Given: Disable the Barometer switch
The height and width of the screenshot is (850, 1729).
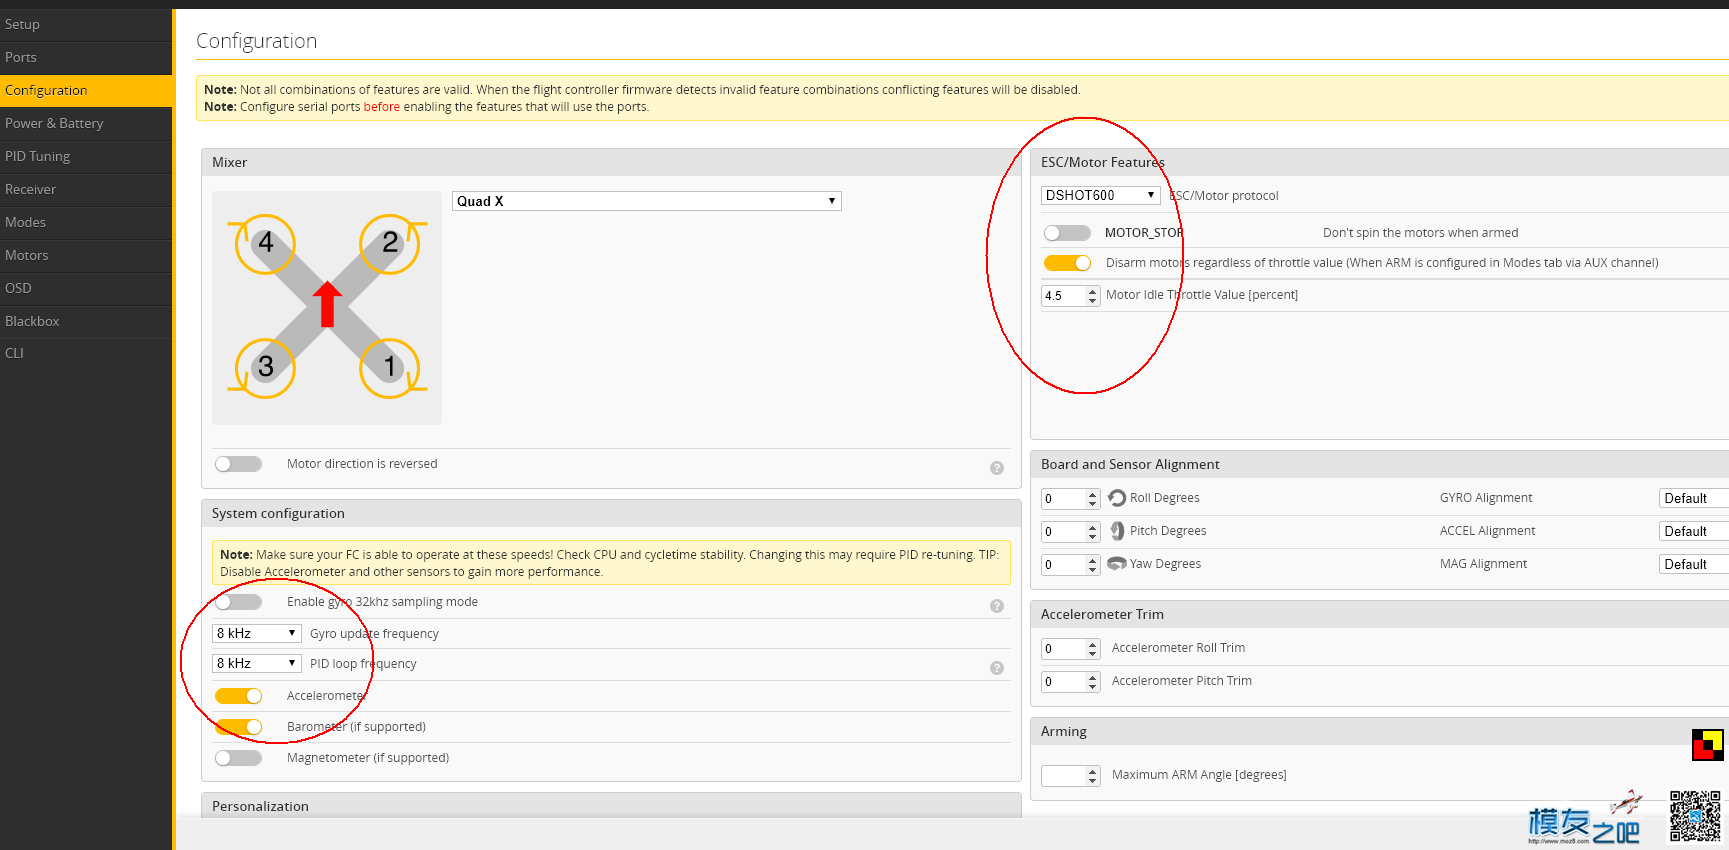Looking at the screenshot, I should coord(238,727).
